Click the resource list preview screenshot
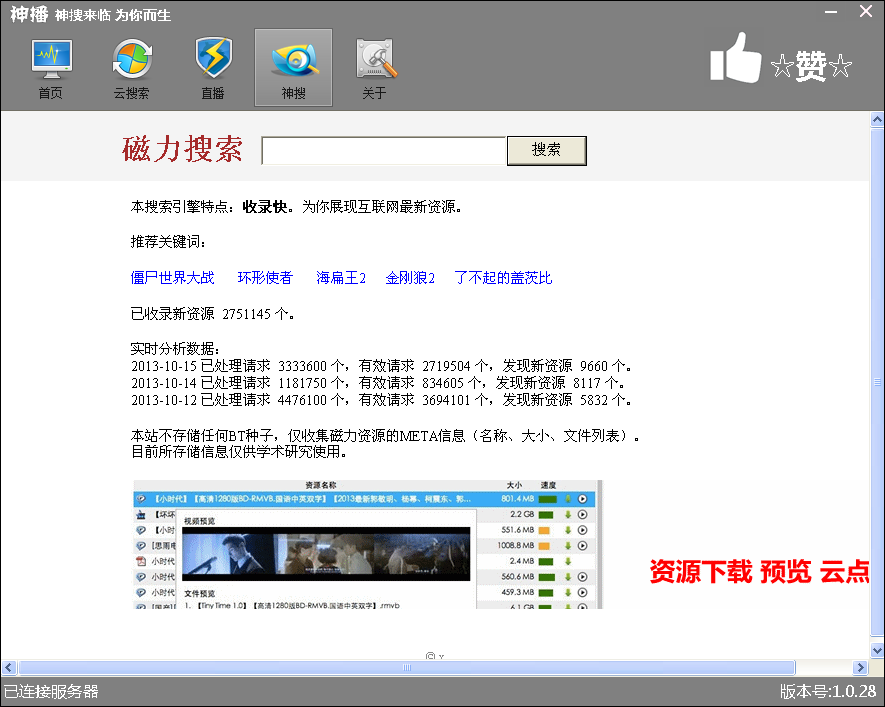The height and width of the screenshot is (707, 885). (x=368, y=544)
